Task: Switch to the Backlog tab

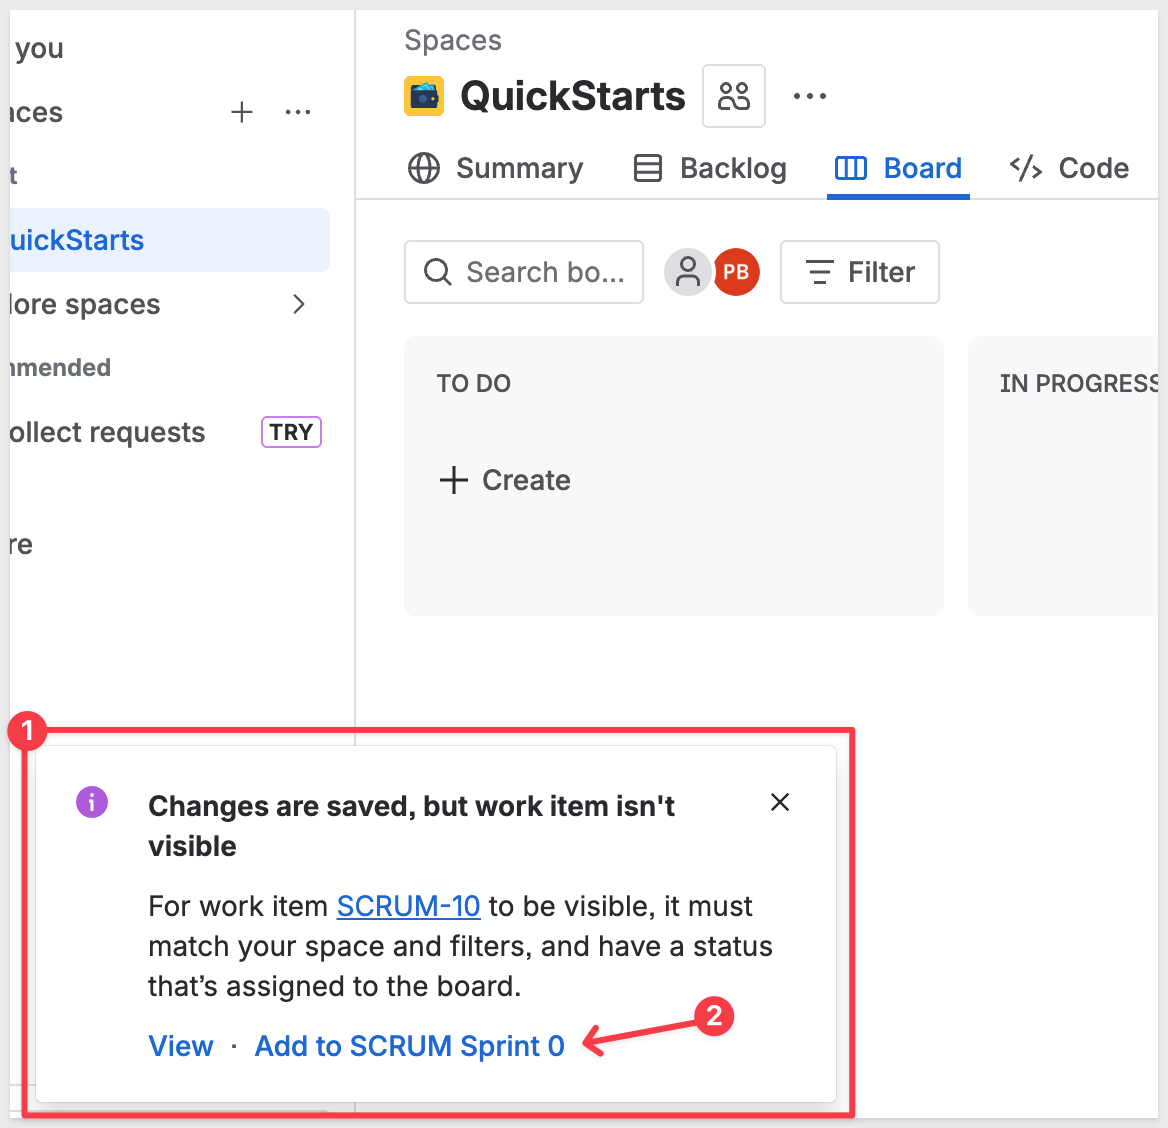Action: pos(711,168)
